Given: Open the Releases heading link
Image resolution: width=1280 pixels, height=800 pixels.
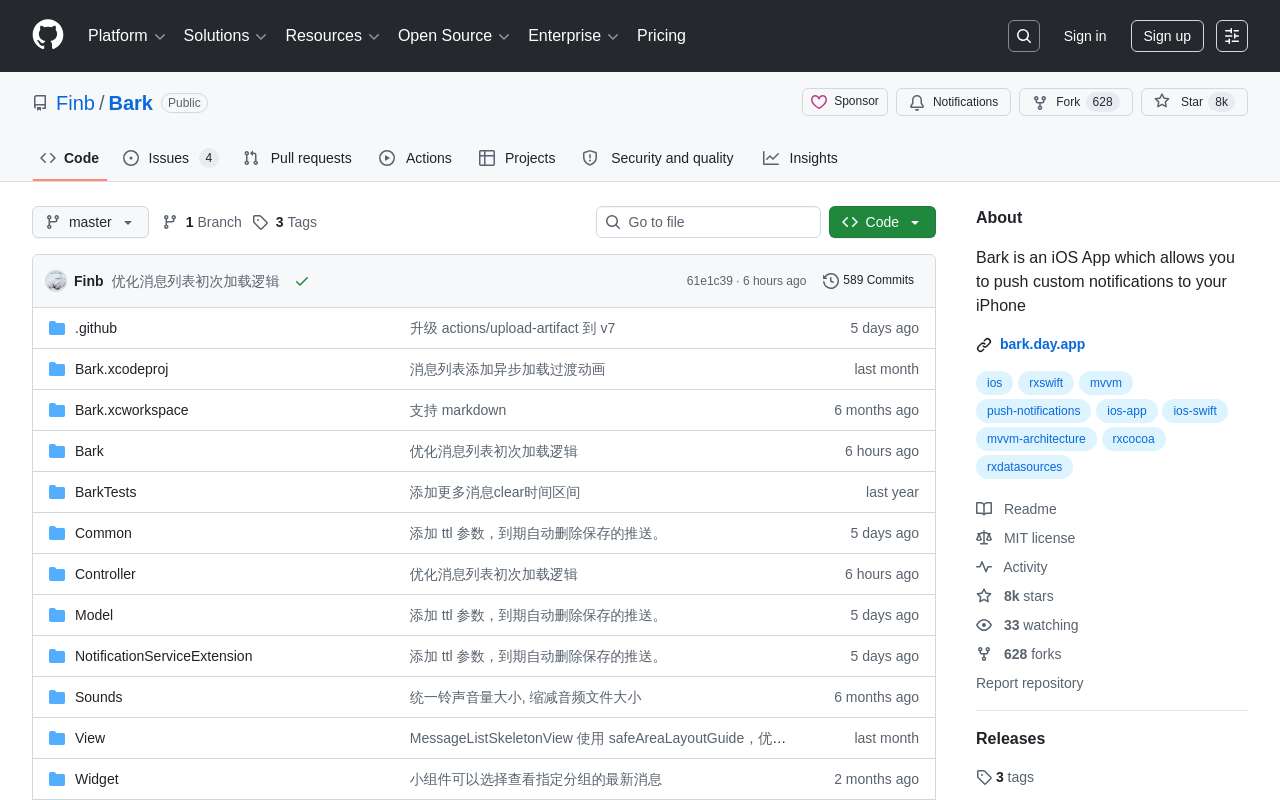Looking at the screenshot, I should 1010,739.
